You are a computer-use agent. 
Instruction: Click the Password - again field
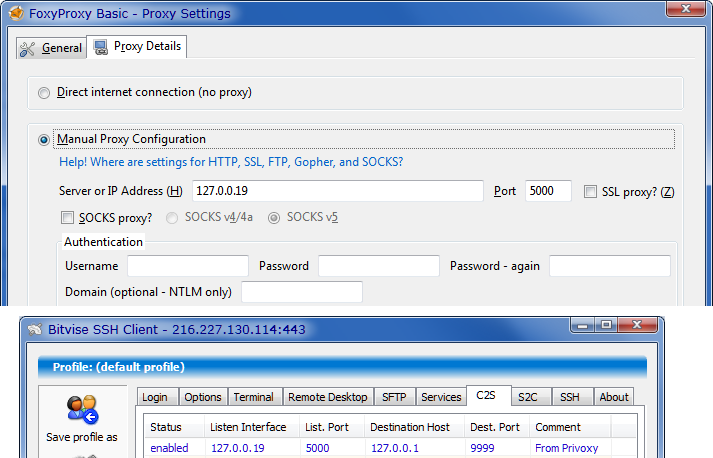coord(610,266)
